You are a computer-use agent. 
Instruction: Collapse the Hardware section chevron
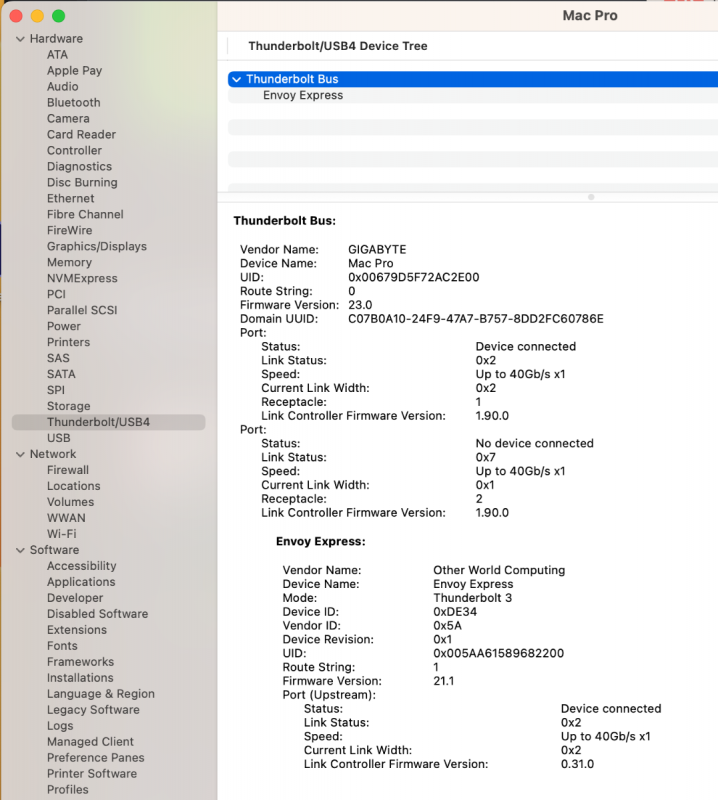pyautogui.click(x=20, y=39)
